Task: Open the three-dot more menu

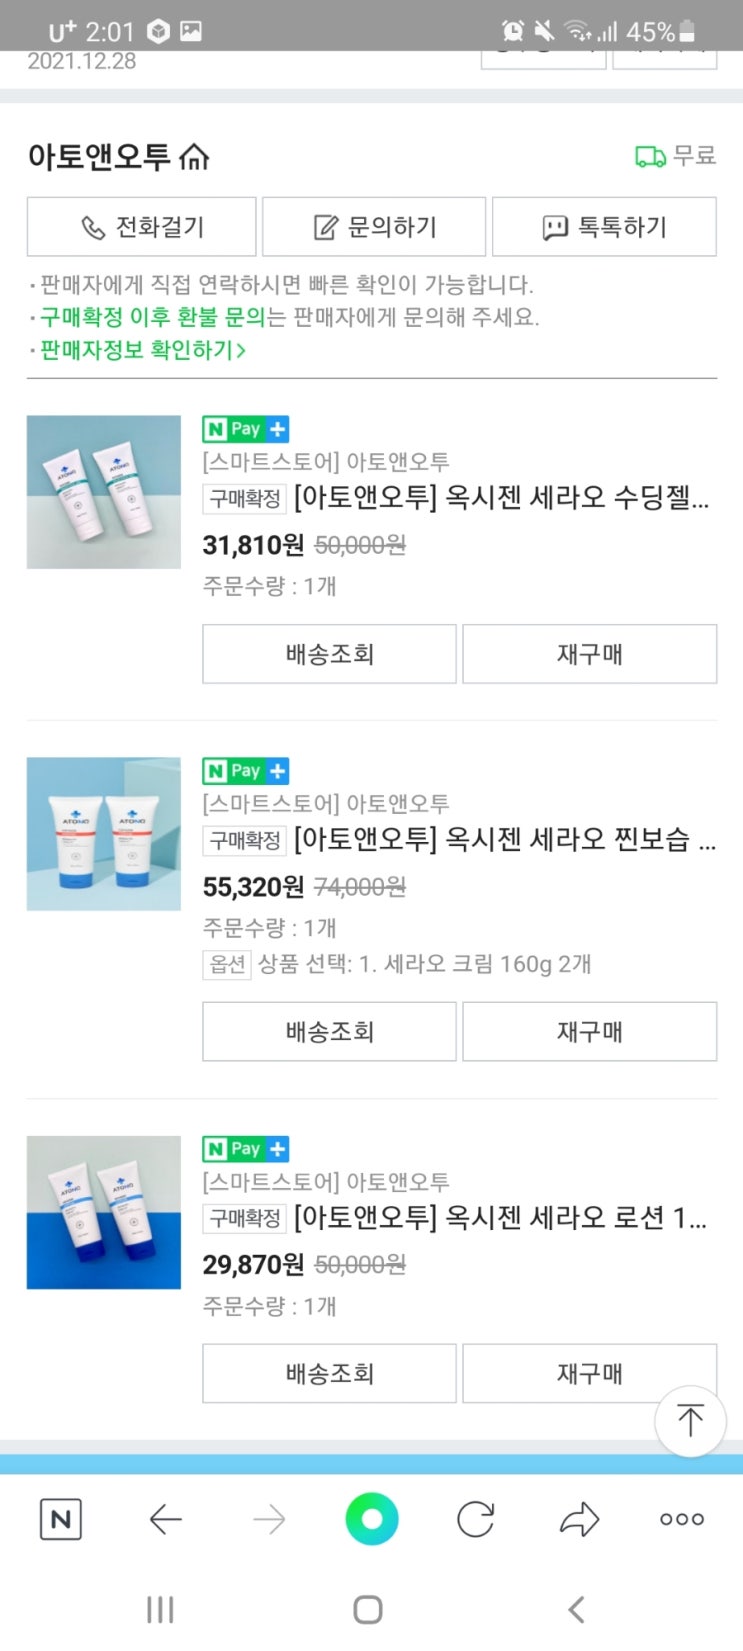Action: pos(682,1520)
